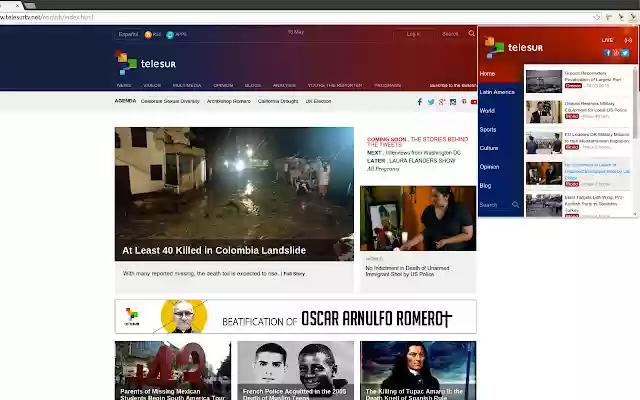The height and width of the screenshot is (400, 640).
Task: Select the OPINION item in main navigation
Action: 223,85
